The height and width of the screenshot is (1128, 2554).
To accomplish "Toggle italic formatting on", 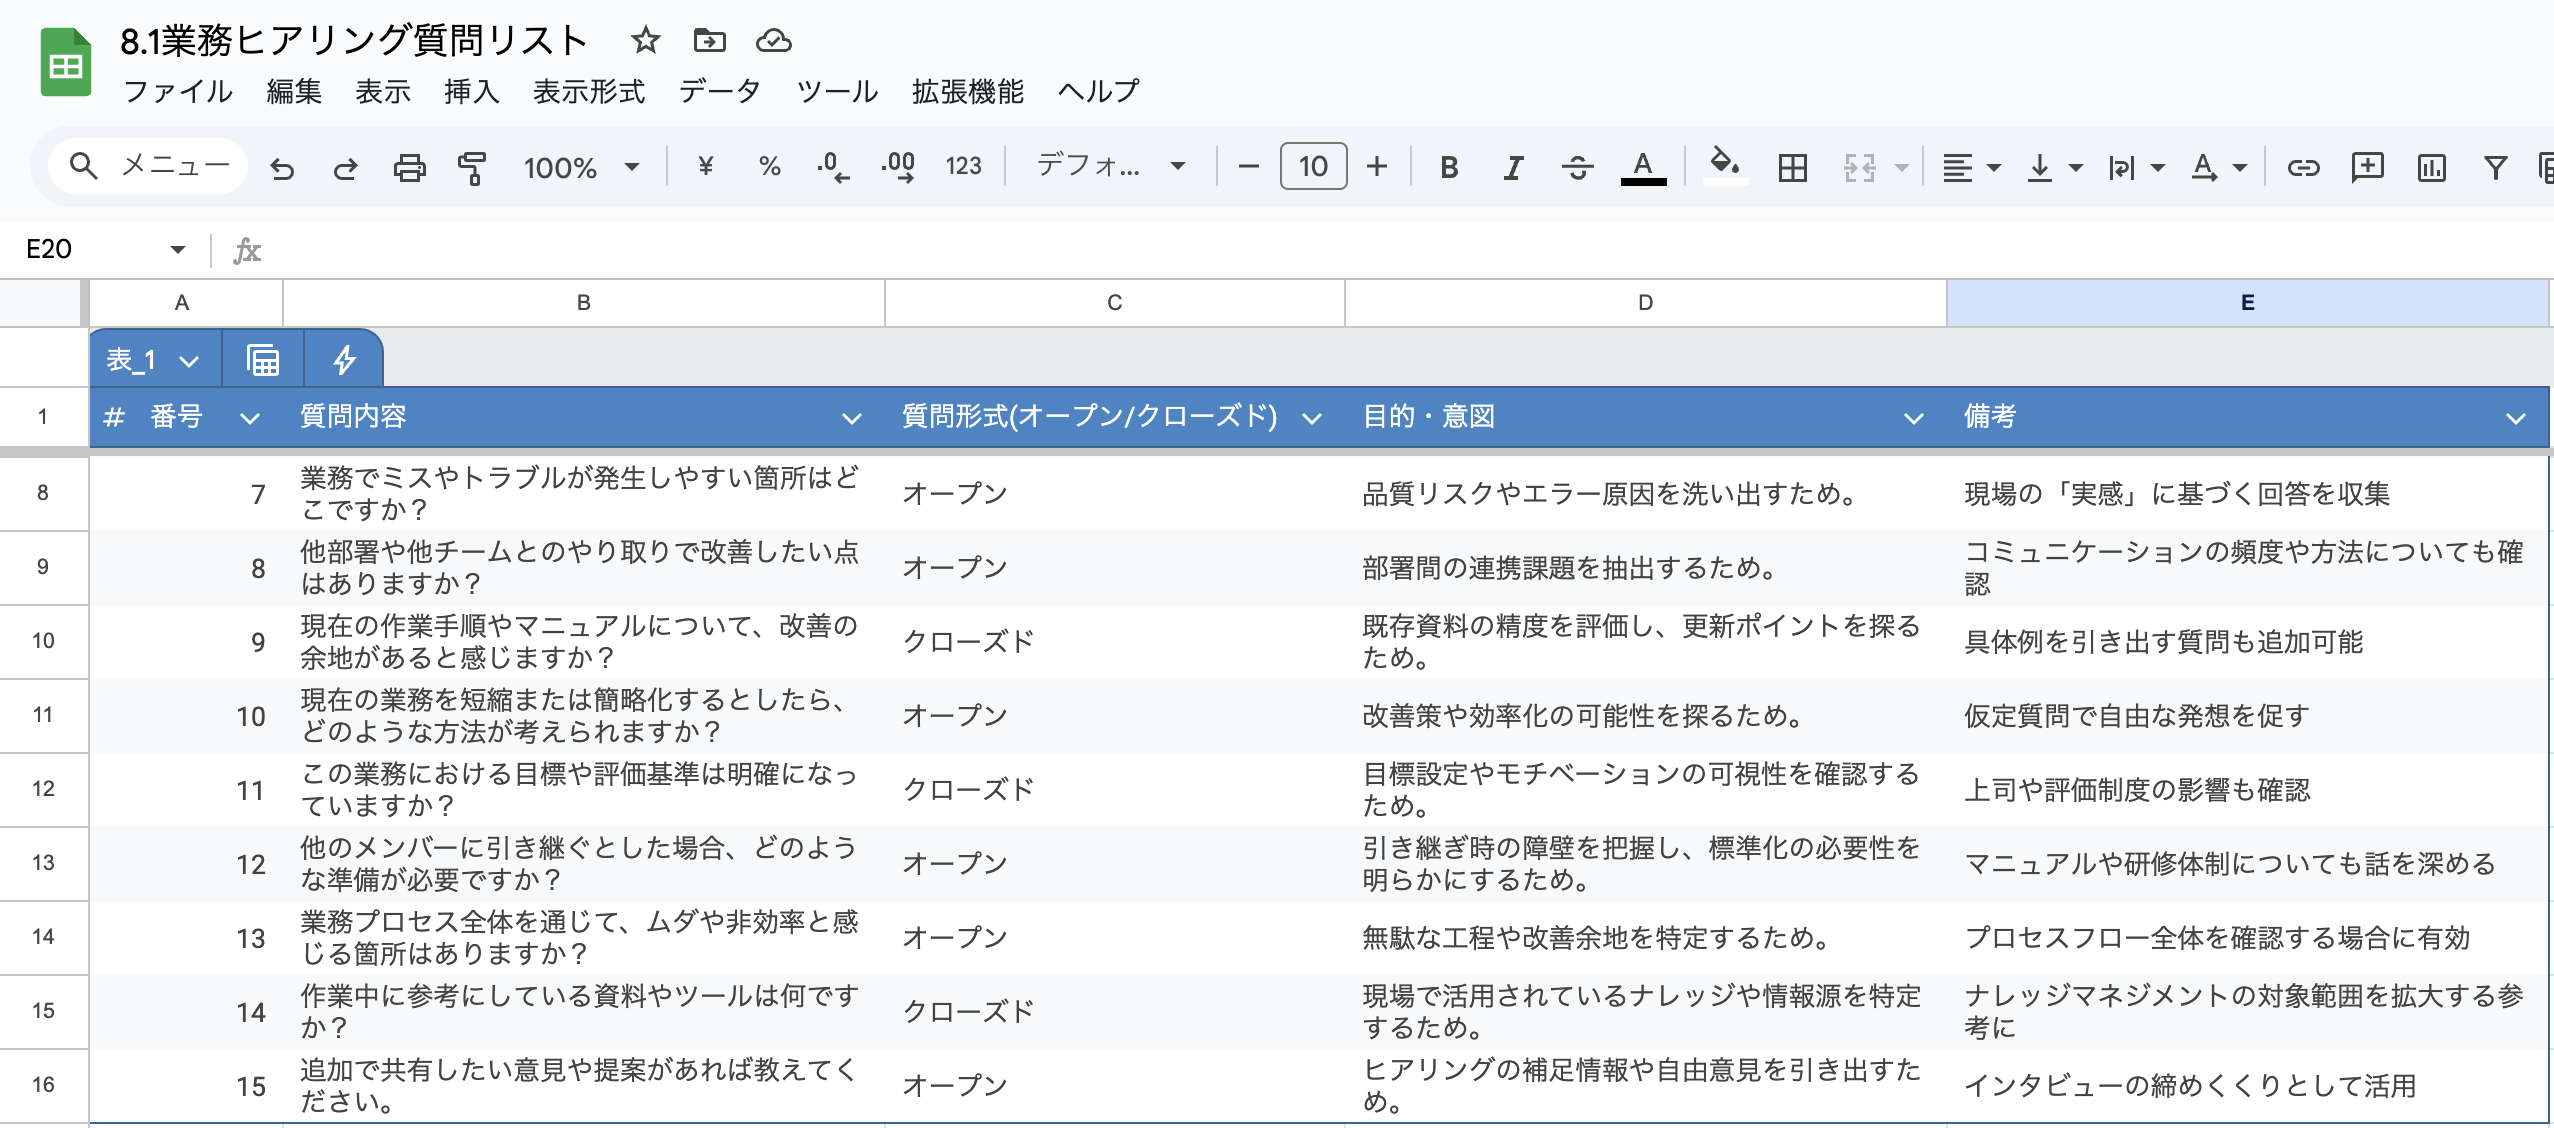I will tap(1511, 166).
